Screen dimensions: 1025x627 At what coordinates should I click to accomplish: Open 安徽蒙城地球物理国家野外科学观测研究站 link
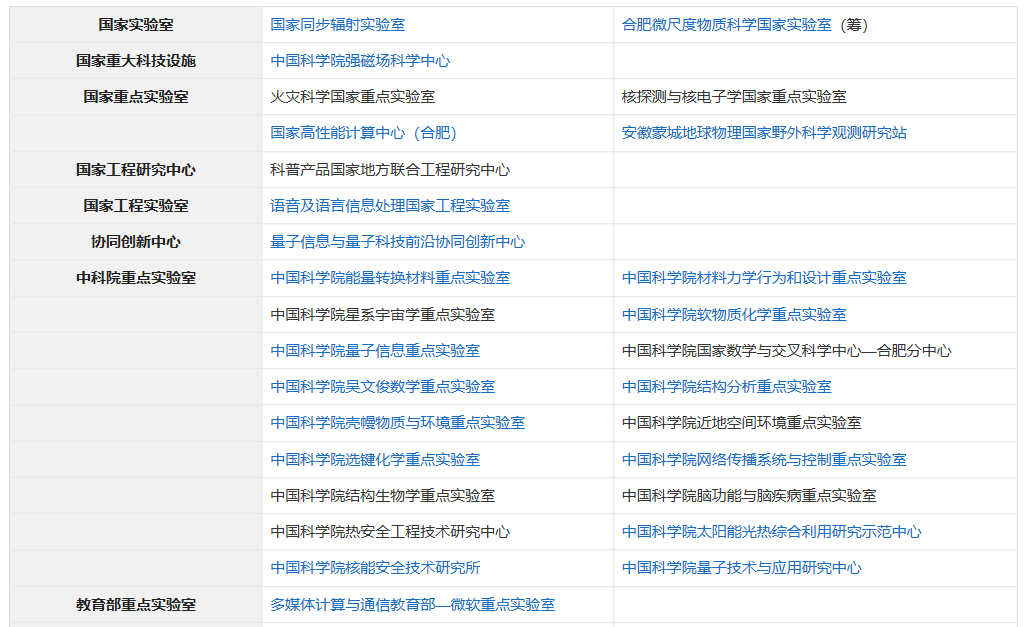[769, 133]
